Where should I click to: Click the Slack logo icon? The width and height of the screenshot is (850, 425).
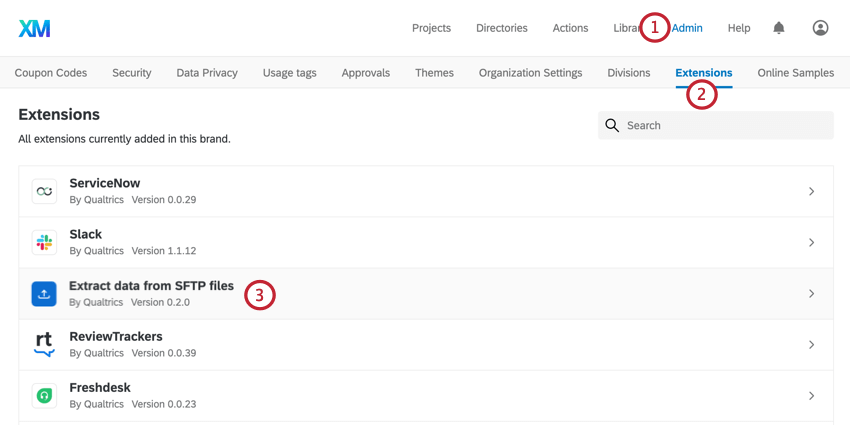coord(44,242)
